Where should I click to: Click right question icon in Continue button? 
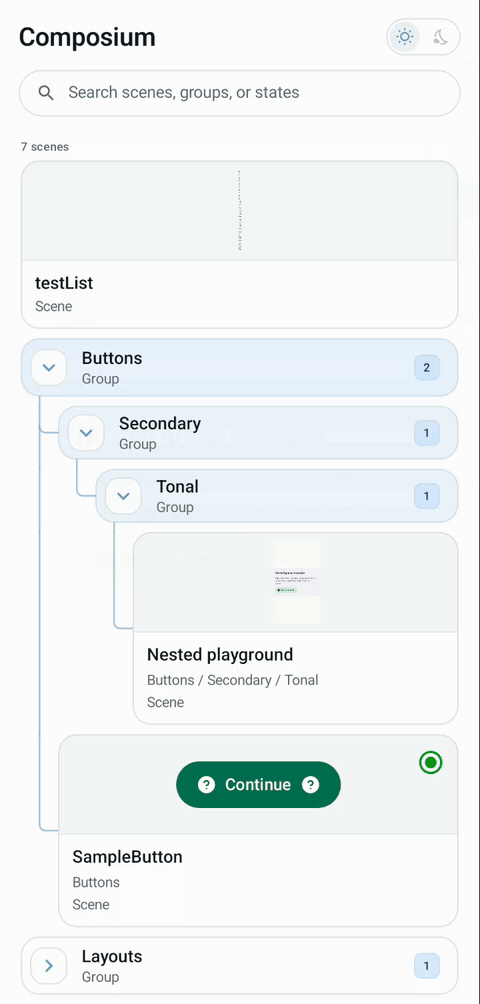(x=310, y=784)
